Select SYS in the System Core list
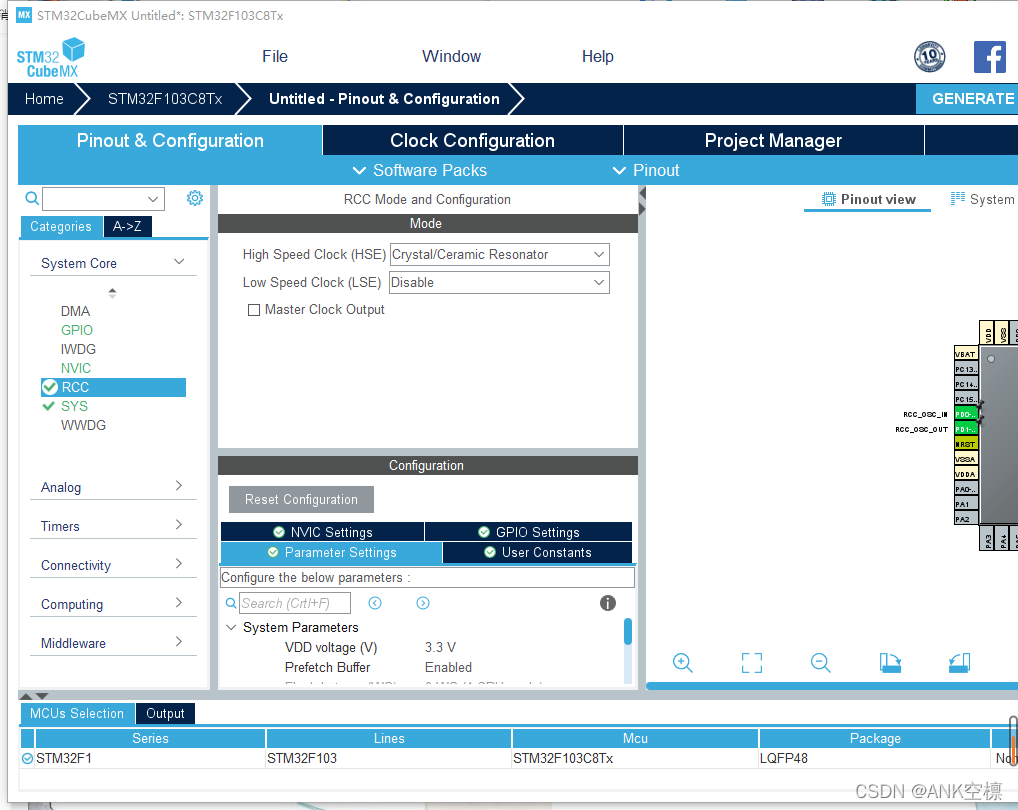Viewport: 1018px width, 810px height. [74, 406]
